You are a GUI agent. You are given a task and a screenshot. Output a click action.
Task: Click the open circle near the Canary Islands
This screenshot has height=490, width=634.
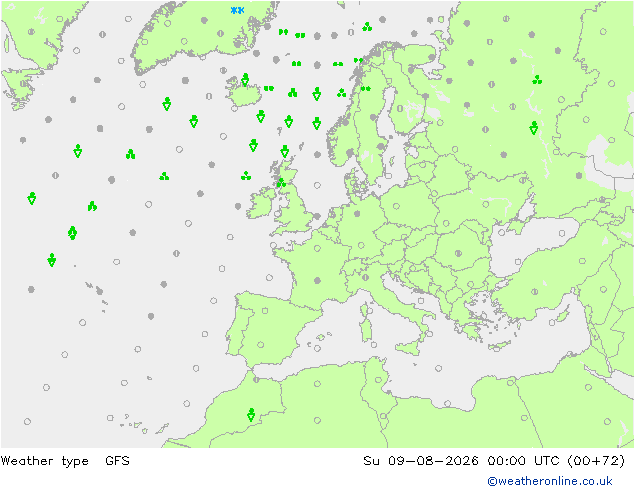point(110,418)
